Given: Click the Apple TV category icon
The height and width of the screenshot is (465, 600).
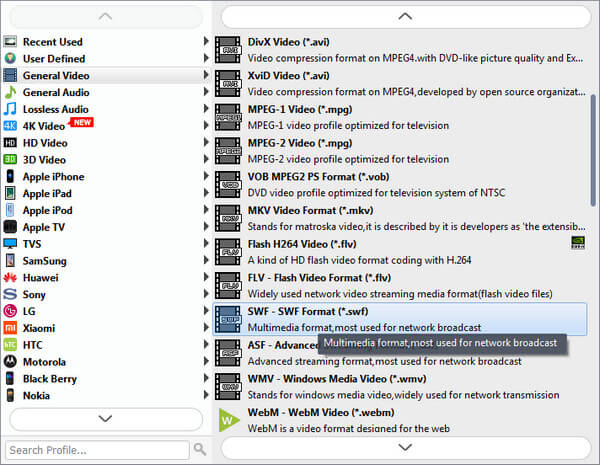Looking at the screenshot, I should pyautogui.click(x=10, y=227).
